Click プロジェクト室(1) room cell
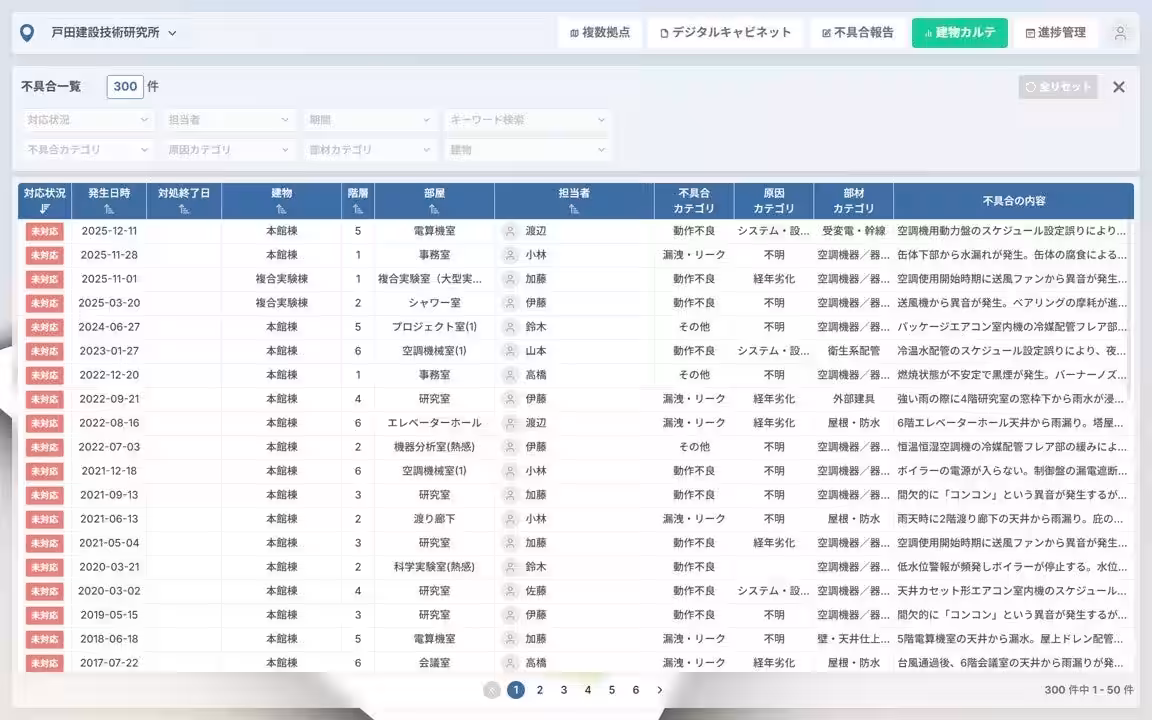The height and width of the screenshot is (720, 1152). [434, 327]
